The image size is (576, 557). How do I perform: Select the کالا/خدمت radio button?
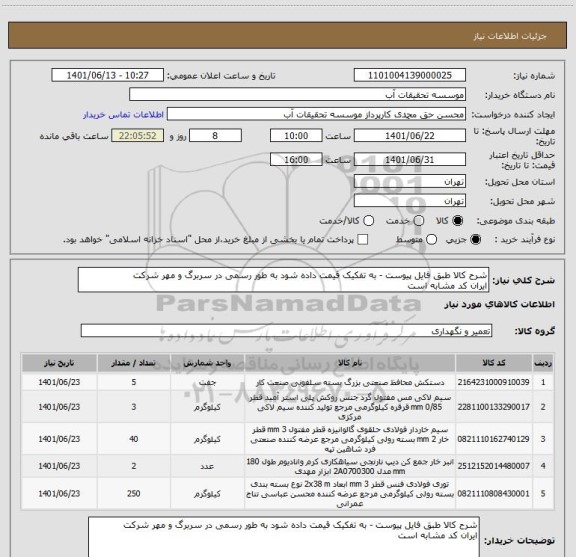point(368,221)
